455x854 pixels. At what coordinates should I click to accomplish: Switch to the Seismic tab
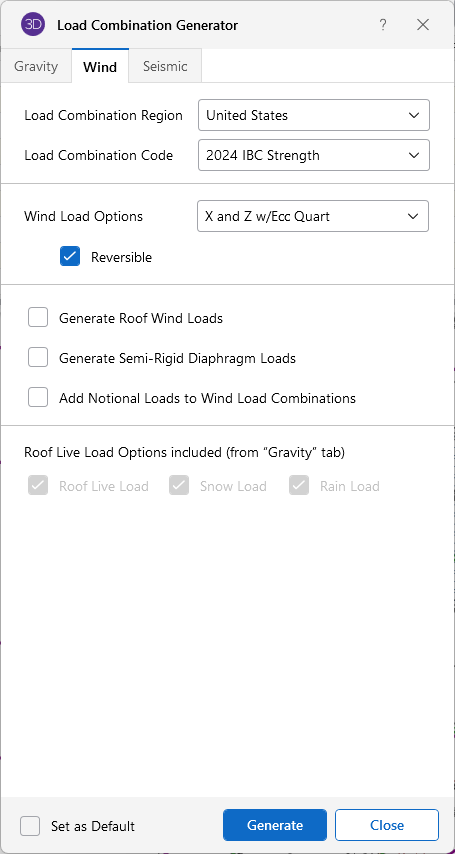165,66
